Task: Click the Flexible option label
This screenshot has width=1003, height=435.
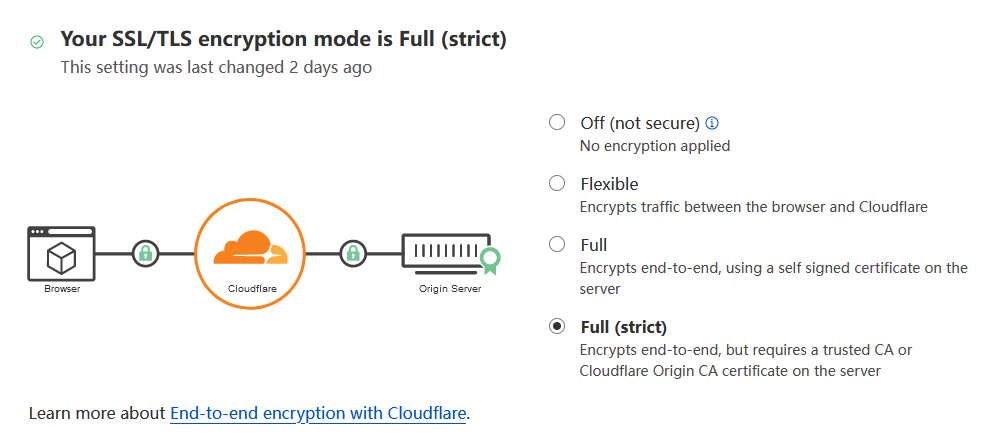Action: click(609, 184)
